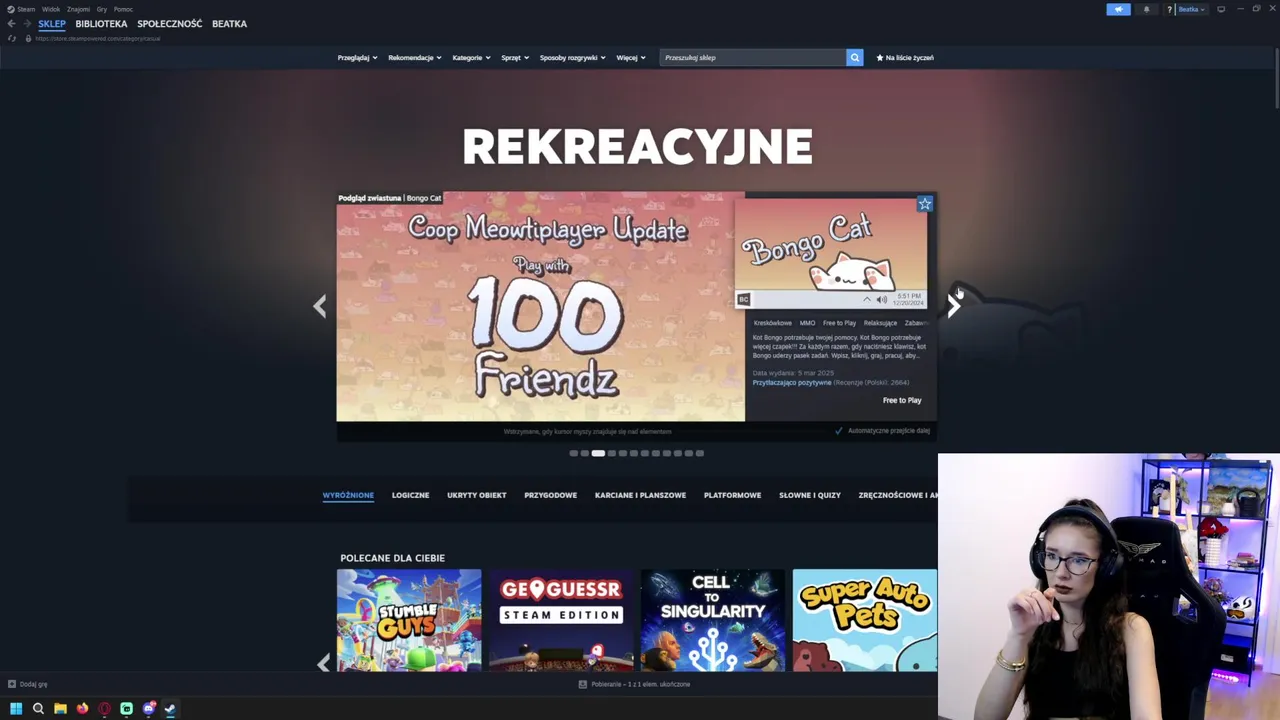
Task: Launch Opera from the taskbar
Action: click(104, 709)
